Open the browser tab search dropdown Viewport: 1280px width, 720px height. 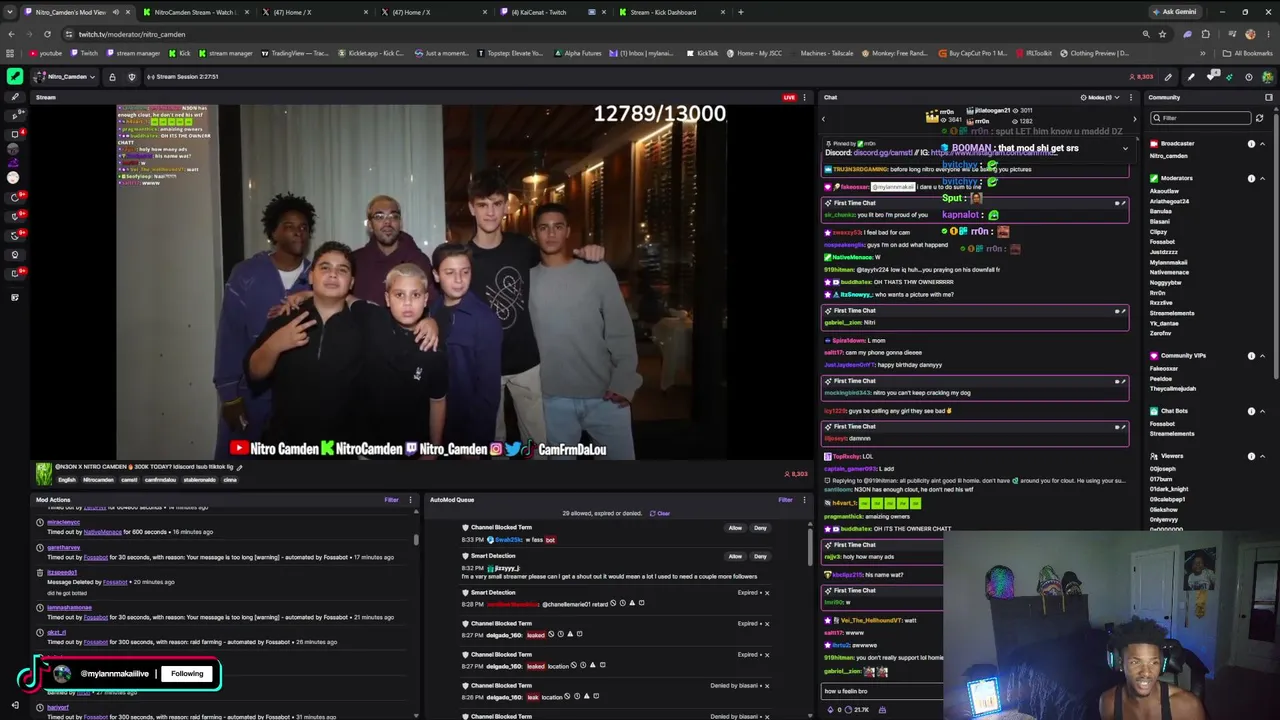click(x=10, y=12)
